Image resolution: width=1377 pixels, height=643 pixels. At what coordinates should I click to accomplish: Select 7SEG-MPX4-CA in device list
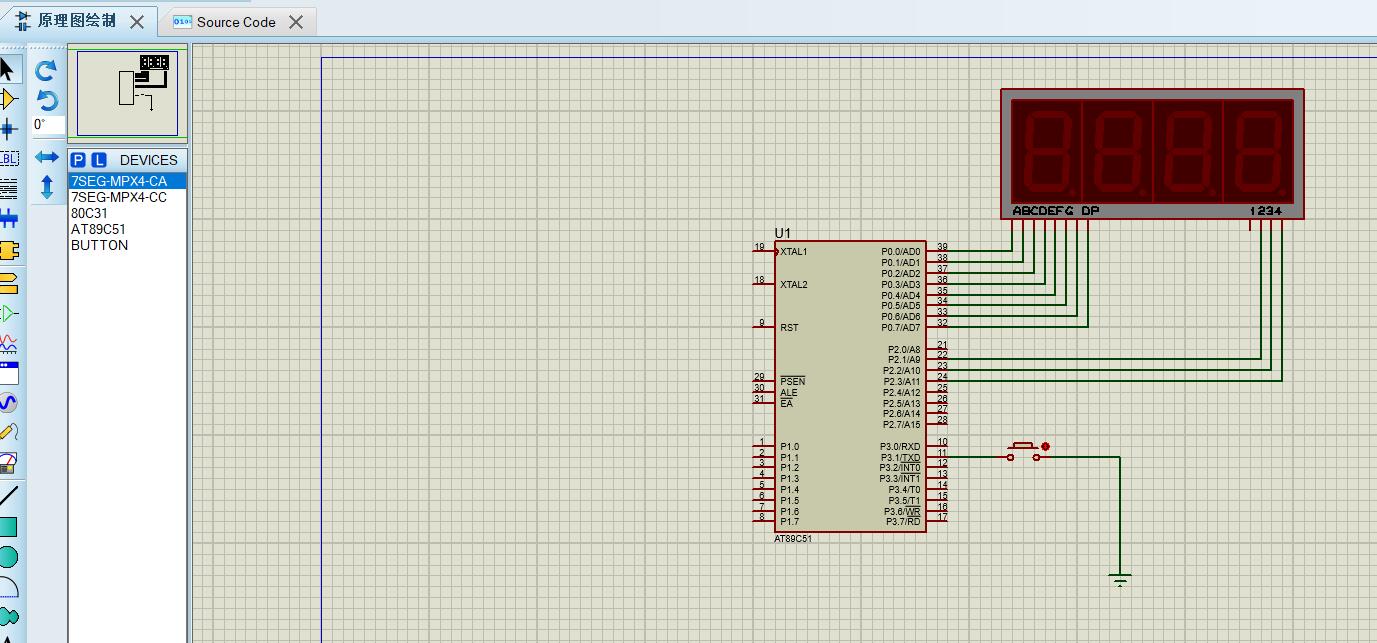tap(127, 181)
